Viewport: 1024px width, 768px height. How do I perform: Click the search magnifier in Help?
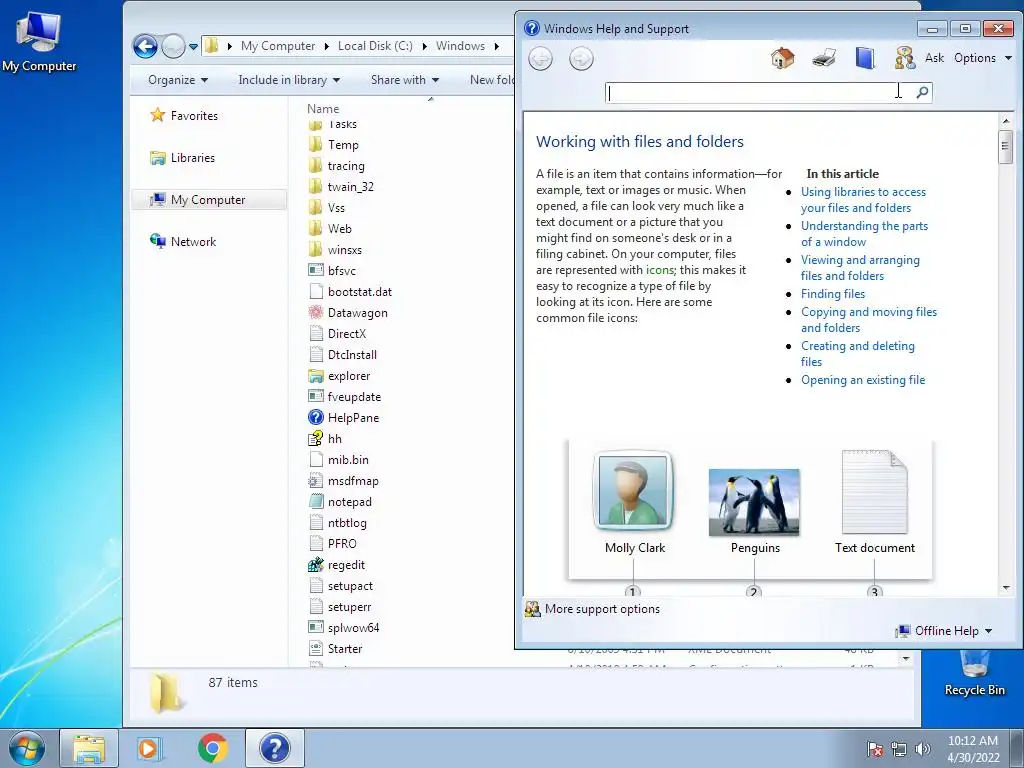(x=922, y=92)
